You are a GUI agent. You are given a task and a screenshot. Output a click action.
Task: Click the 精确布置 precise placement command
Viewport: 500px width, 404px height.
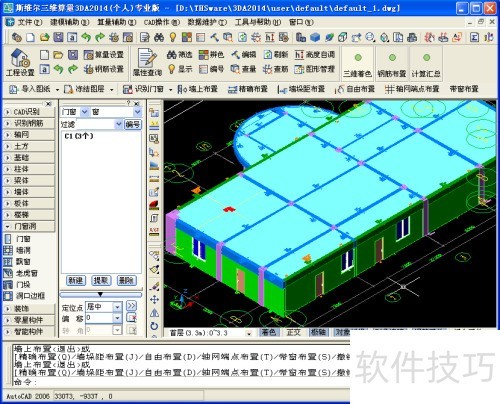tap(248, 89)
